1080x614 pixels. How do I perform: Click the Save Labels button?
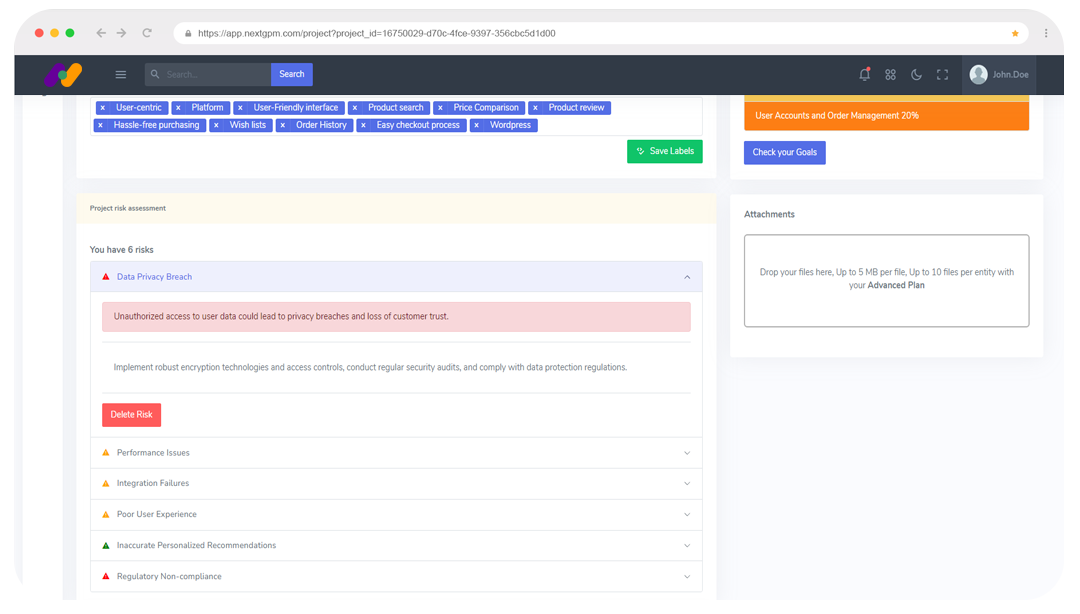[x=665, y=152]
